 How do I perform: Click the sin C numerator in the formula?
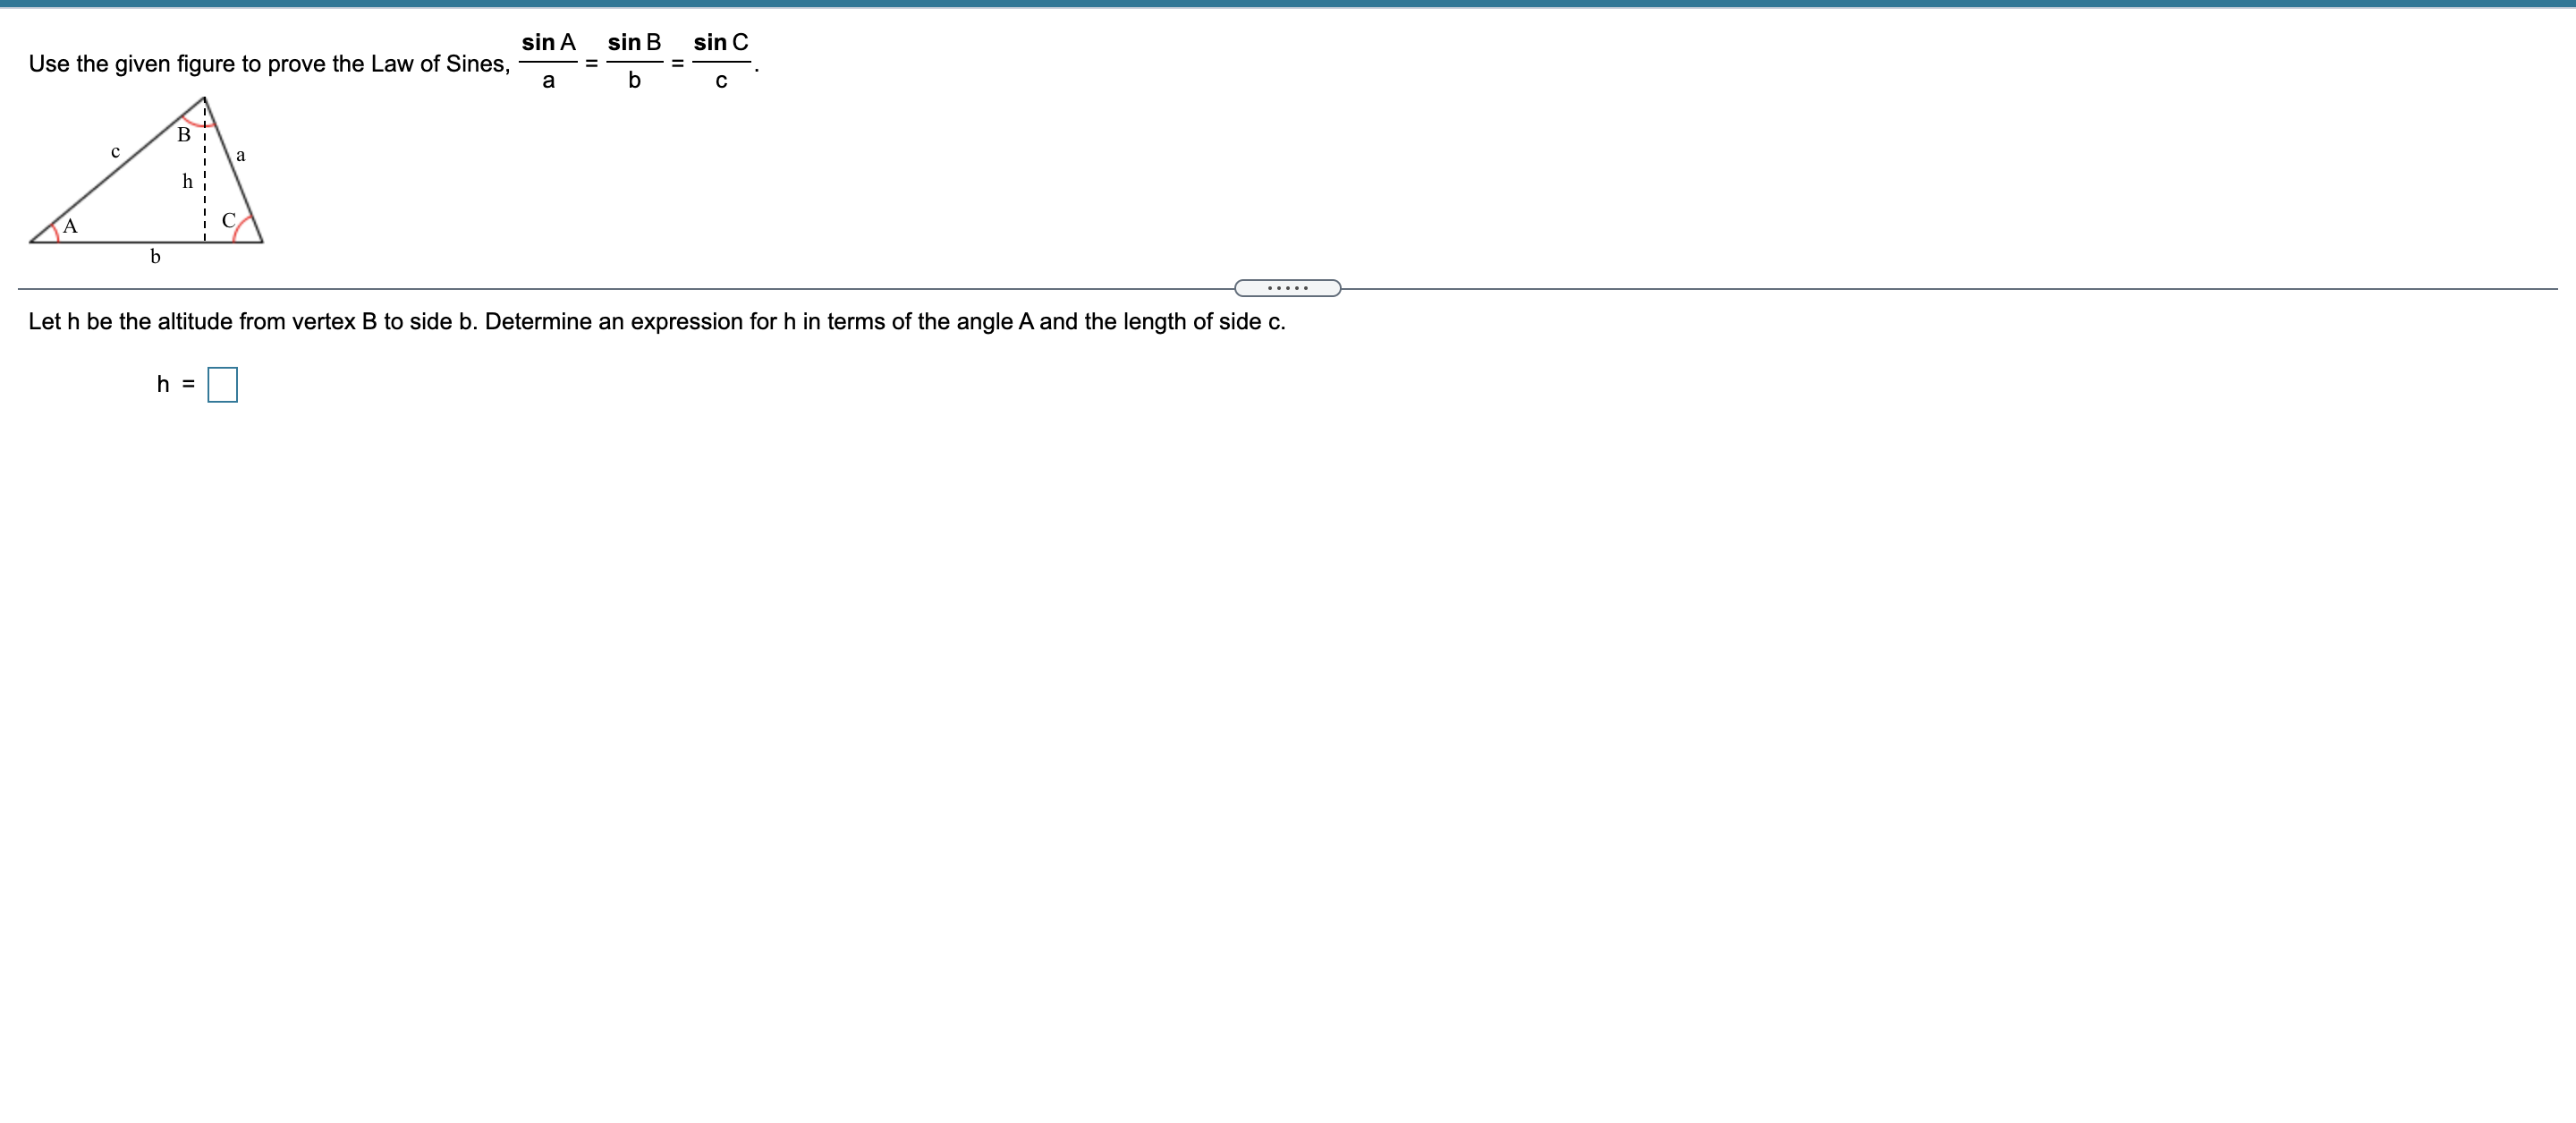720,42
